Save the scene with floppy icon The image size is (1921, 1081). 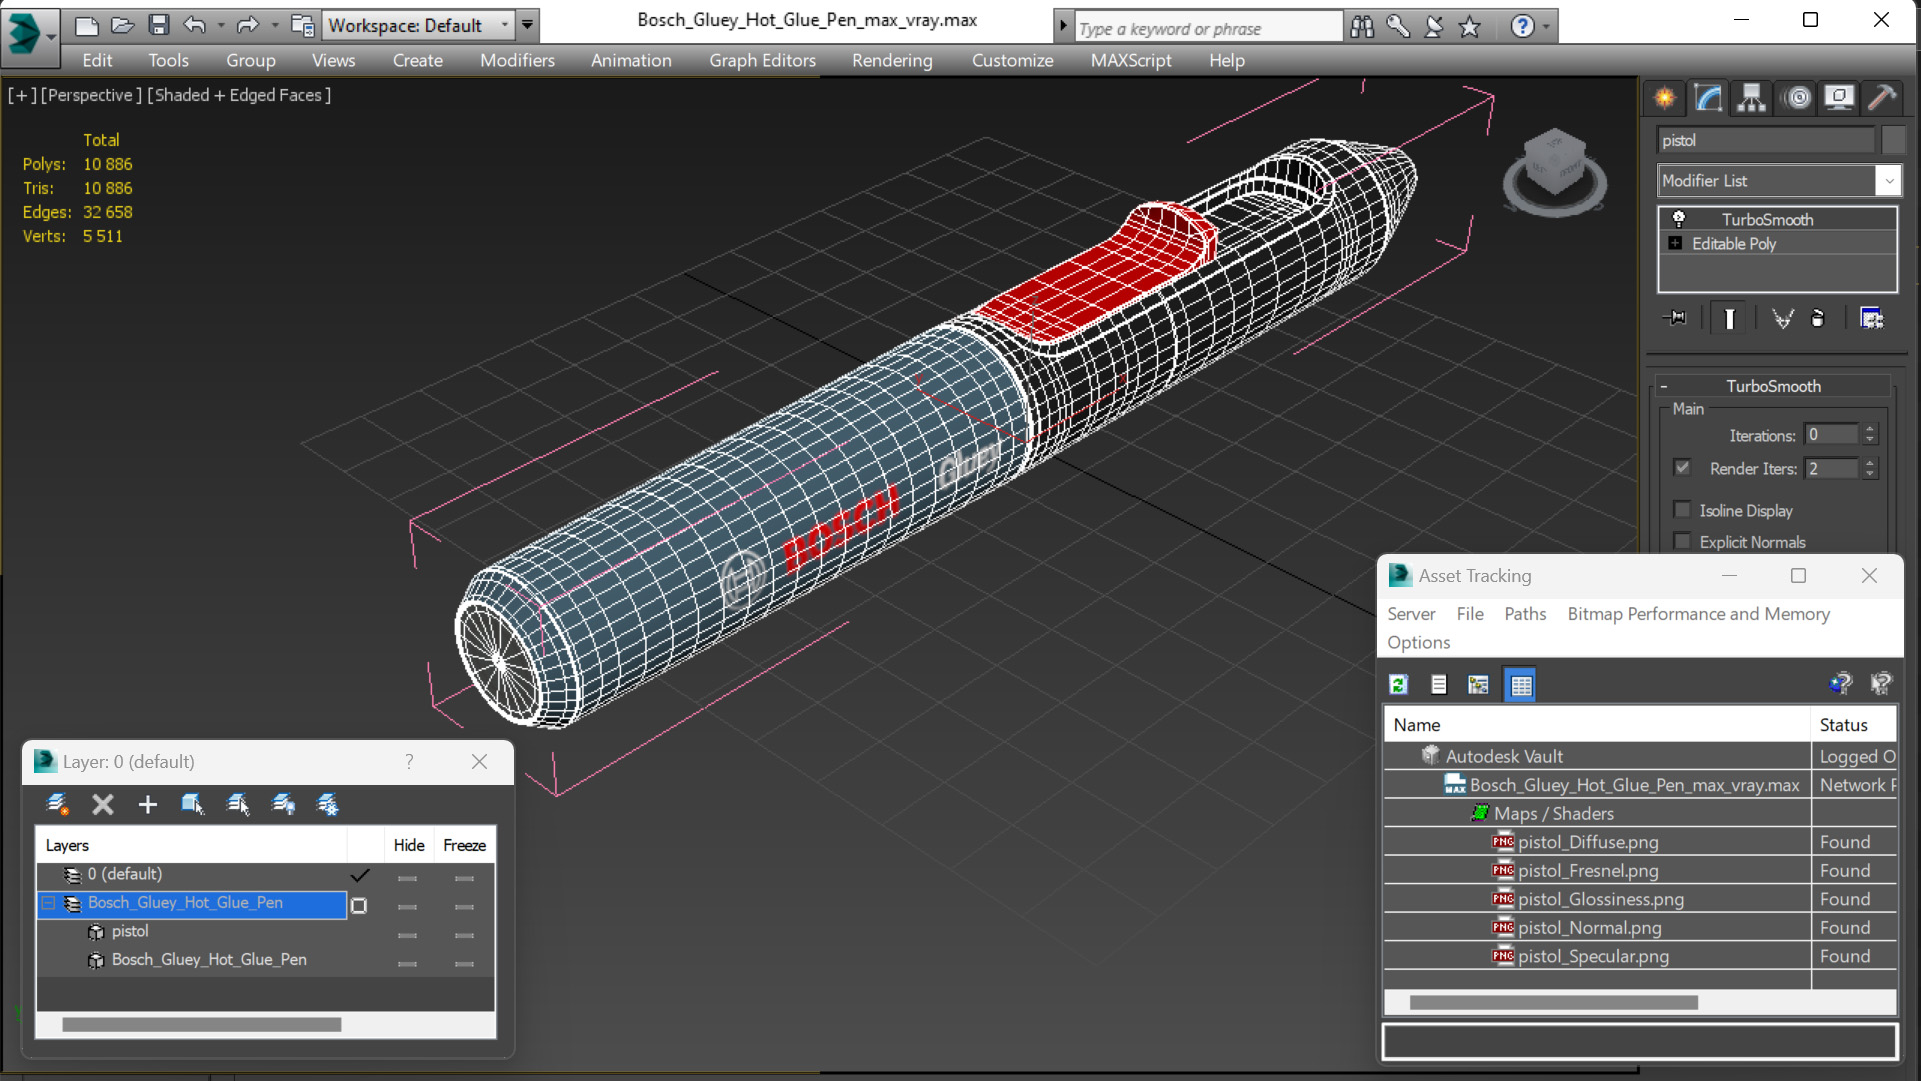[x=158, y=25]
